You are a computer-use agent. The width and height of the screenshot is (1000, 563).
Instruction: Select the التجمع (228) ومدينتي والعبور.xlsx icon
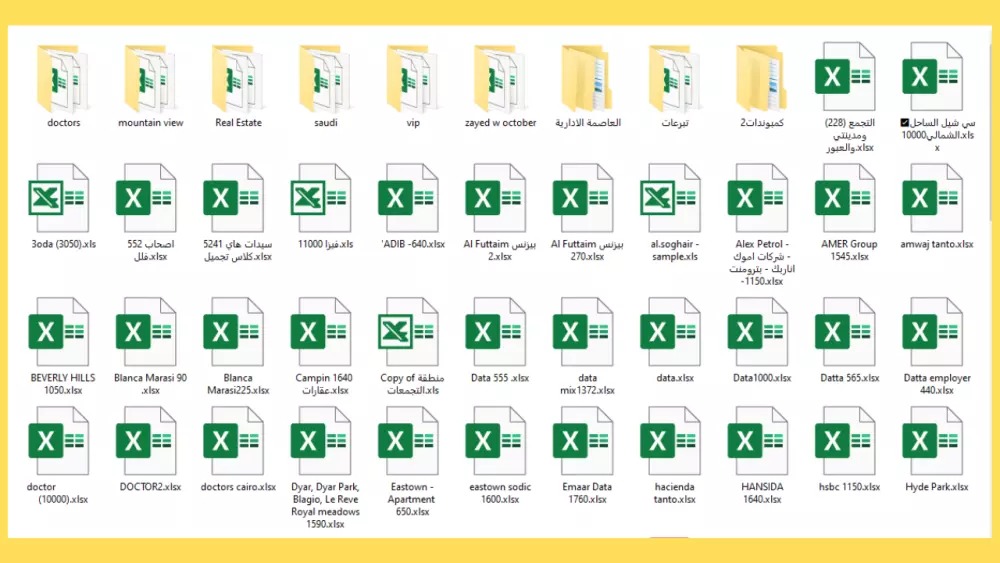845,77
